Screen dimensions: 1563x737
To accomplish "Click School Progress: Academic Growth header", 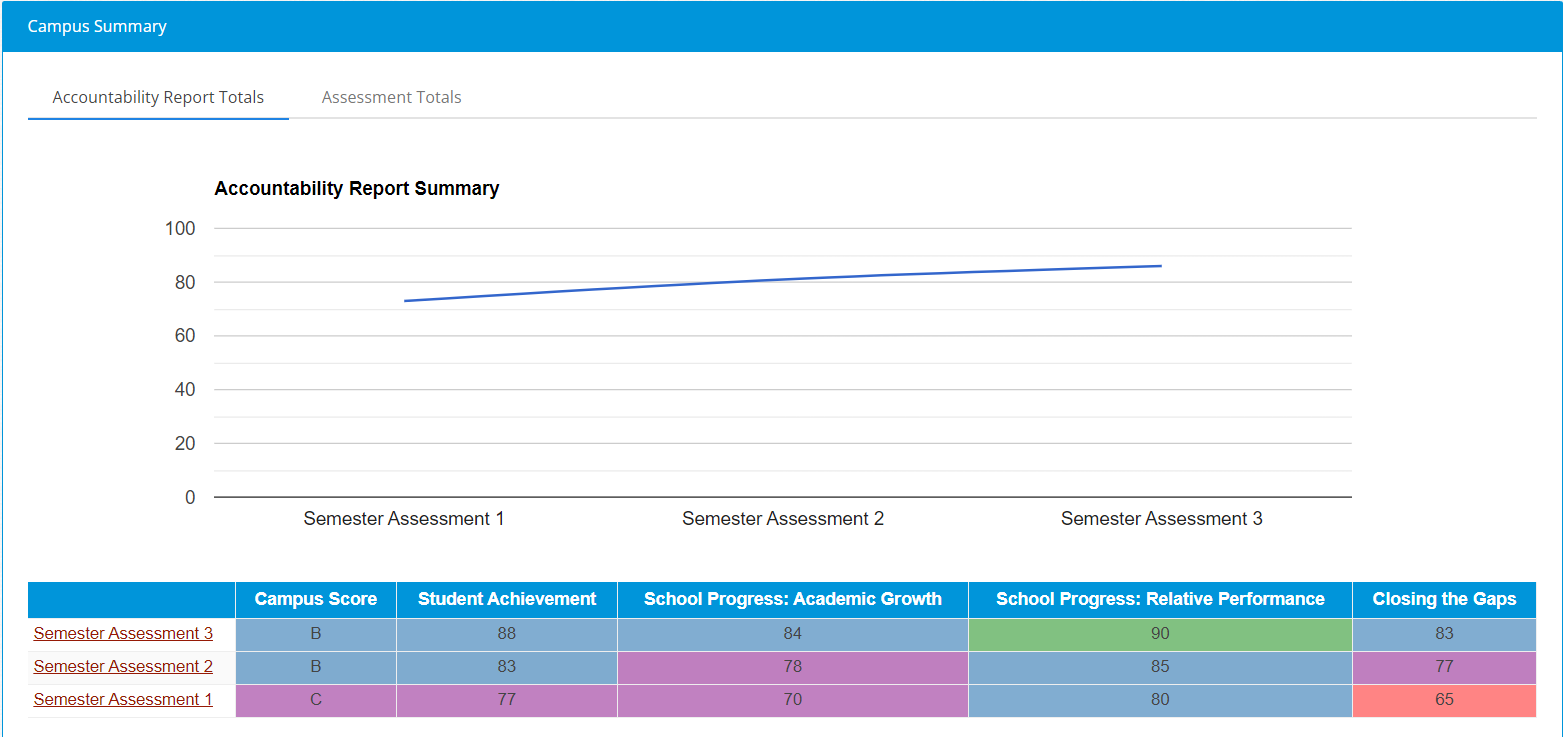I will (793, 599).
